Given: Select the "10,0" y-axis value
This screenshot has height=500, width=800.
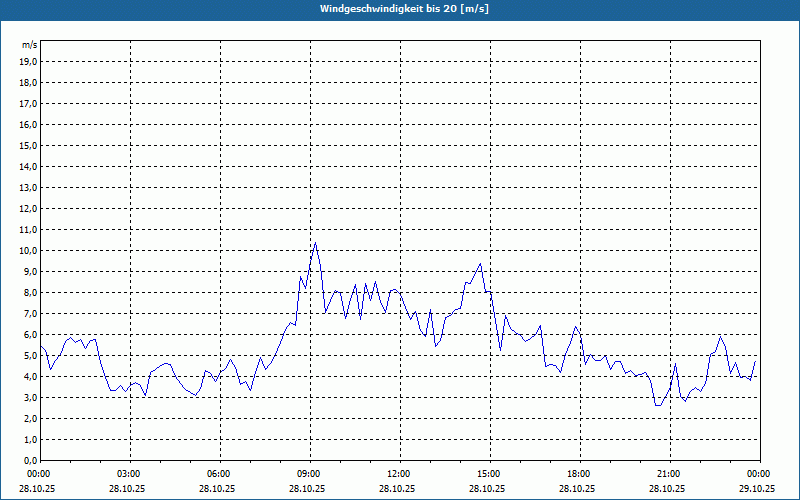Looking at the screenshot, I should point(29,251).
